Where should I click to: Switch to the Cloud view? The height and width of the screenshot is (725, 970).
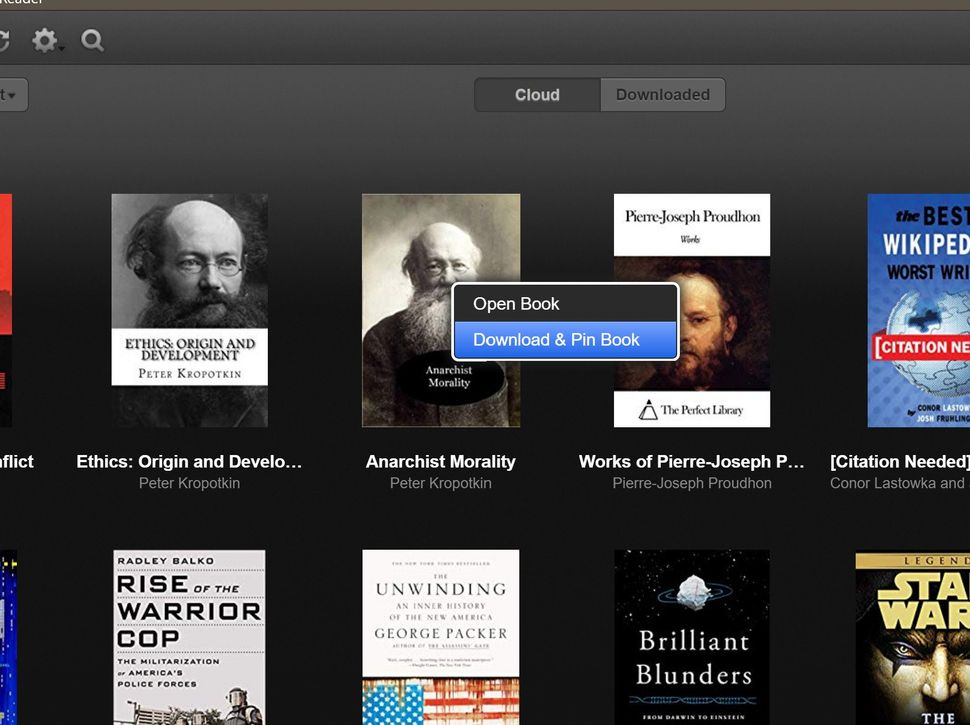click(536, 94)
